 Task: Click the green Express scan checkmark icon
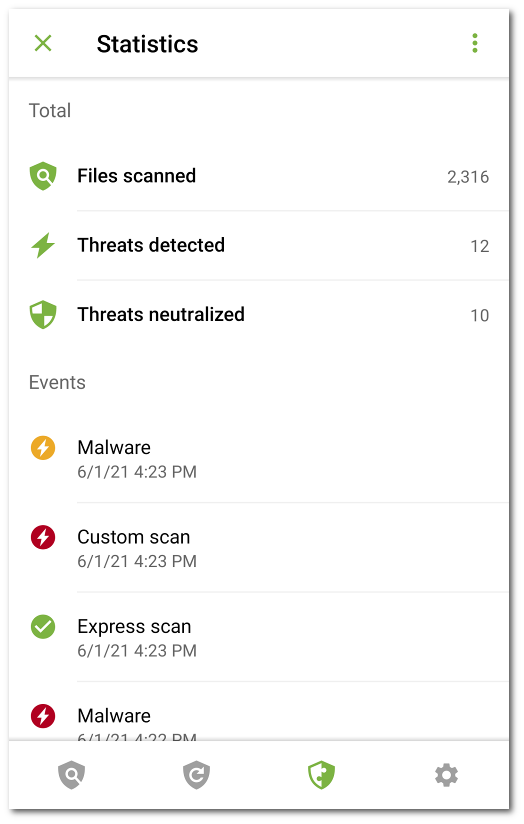(43, 626)
